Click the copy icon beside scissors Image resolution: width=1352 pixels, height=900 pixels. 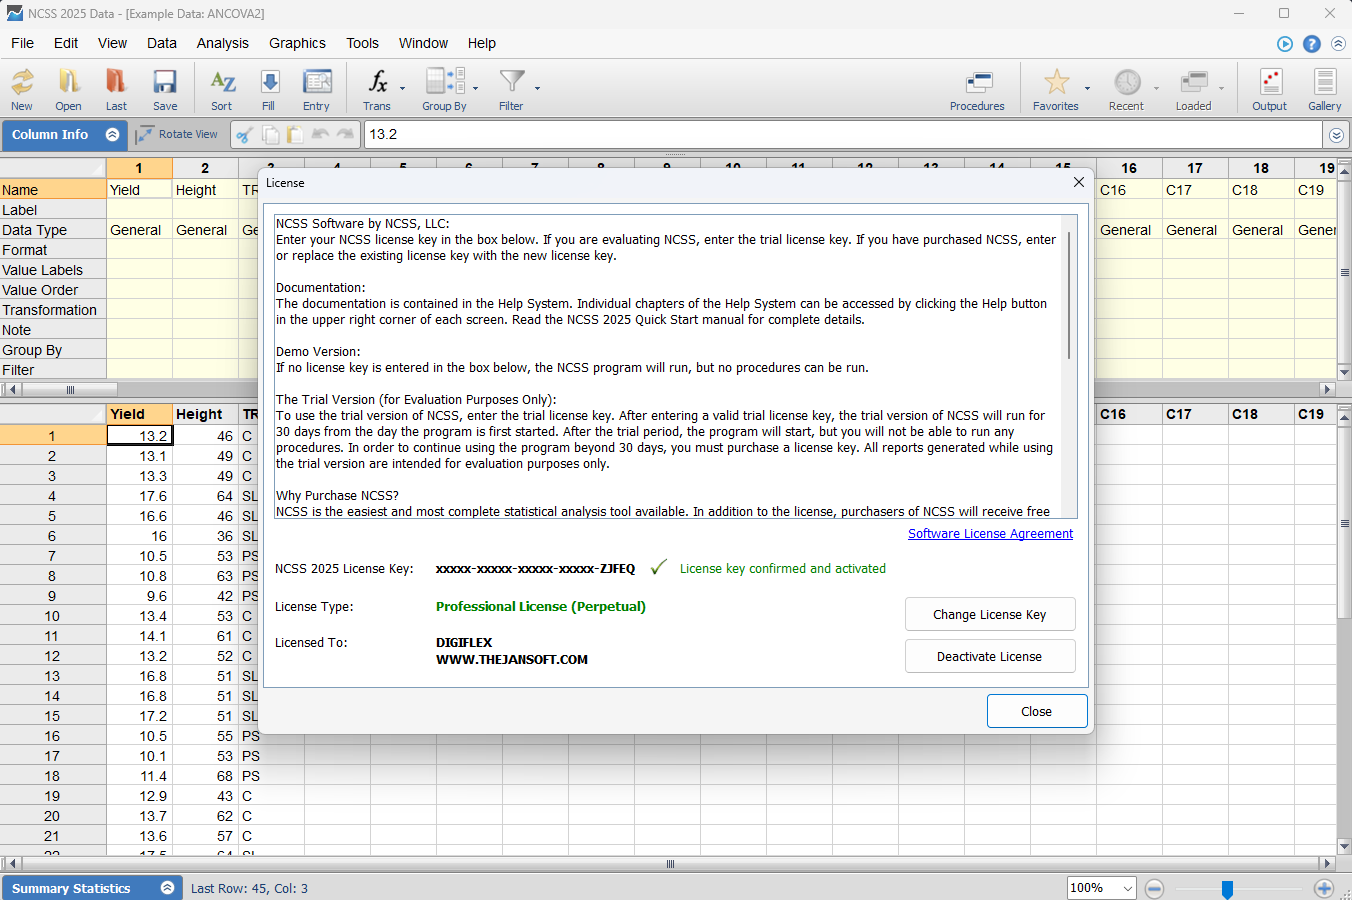[271, 134]
